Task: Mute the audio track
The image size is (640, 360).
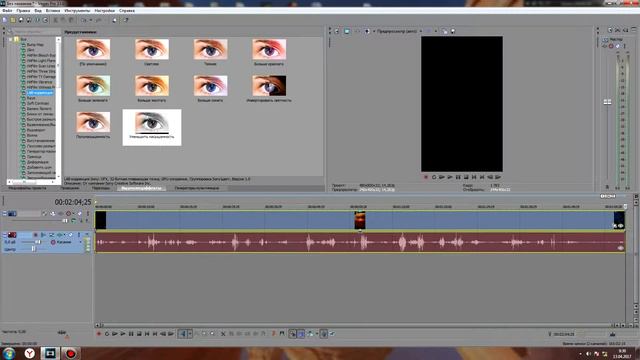Action: click(71, 235)
